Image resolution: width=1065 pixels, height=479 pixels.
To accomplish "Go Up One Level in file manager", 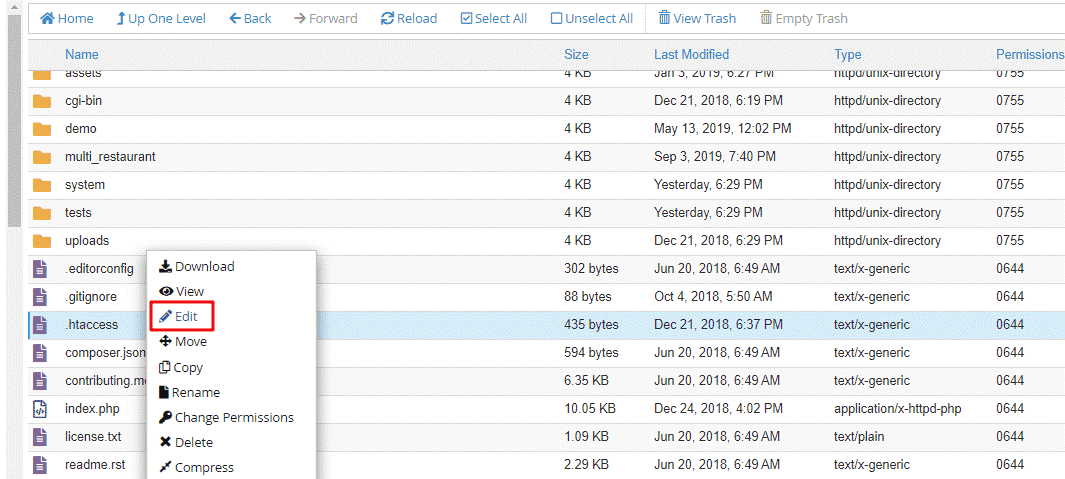I will pos(160,18).
